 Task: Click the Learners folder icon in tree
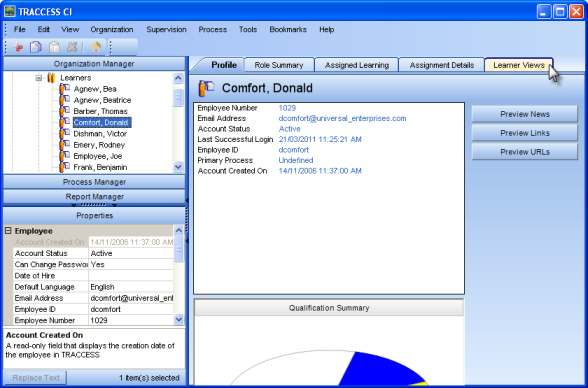tap(51, 78)
